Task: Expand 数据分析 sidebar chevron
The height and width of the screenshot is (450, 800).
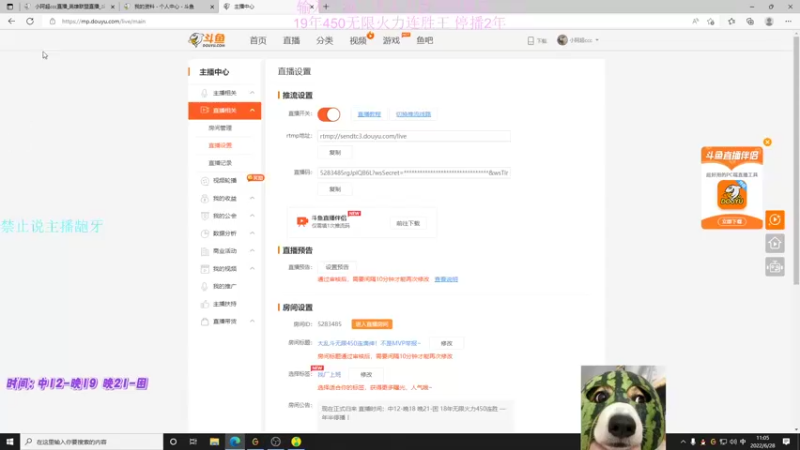Action: click(252, 233)
